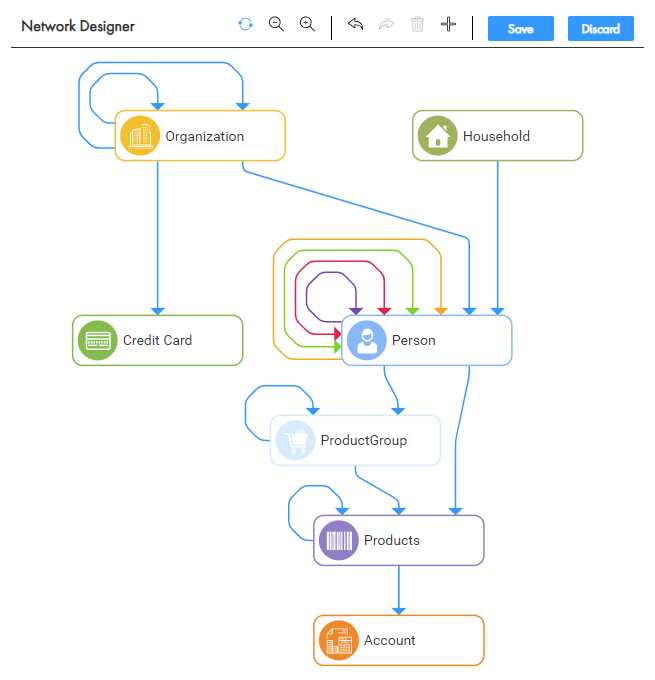
Task: Select the Organization to Credit Card connector
Action: 157,236
